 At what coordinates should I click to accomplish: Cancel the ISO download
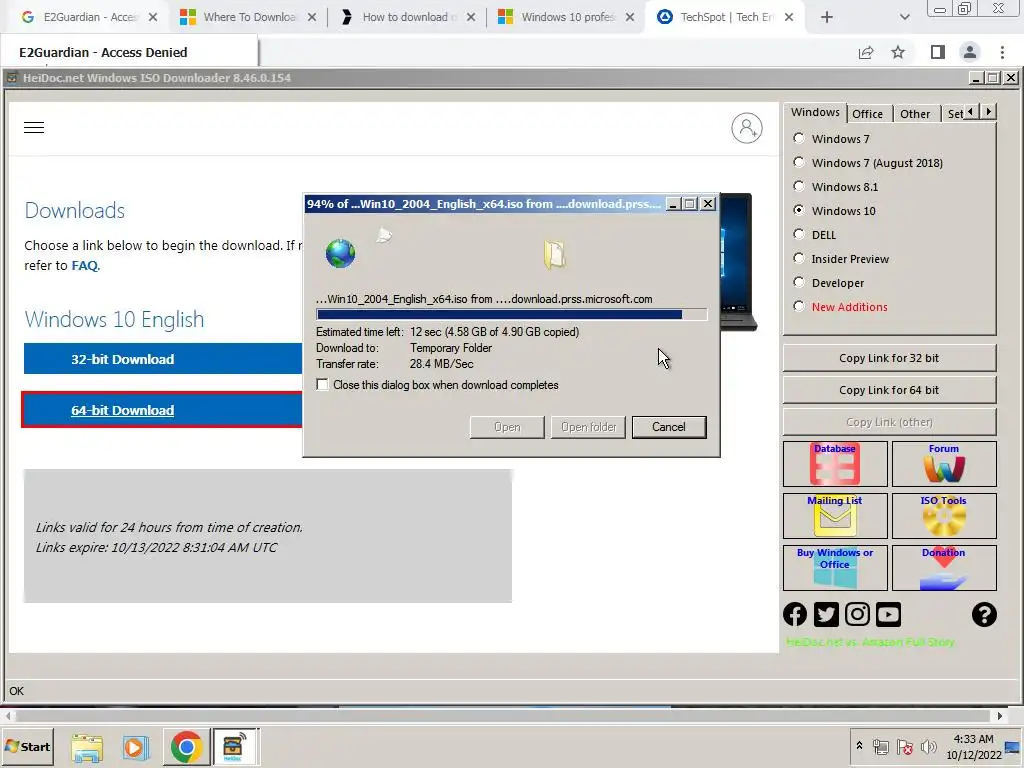(669, 427)
